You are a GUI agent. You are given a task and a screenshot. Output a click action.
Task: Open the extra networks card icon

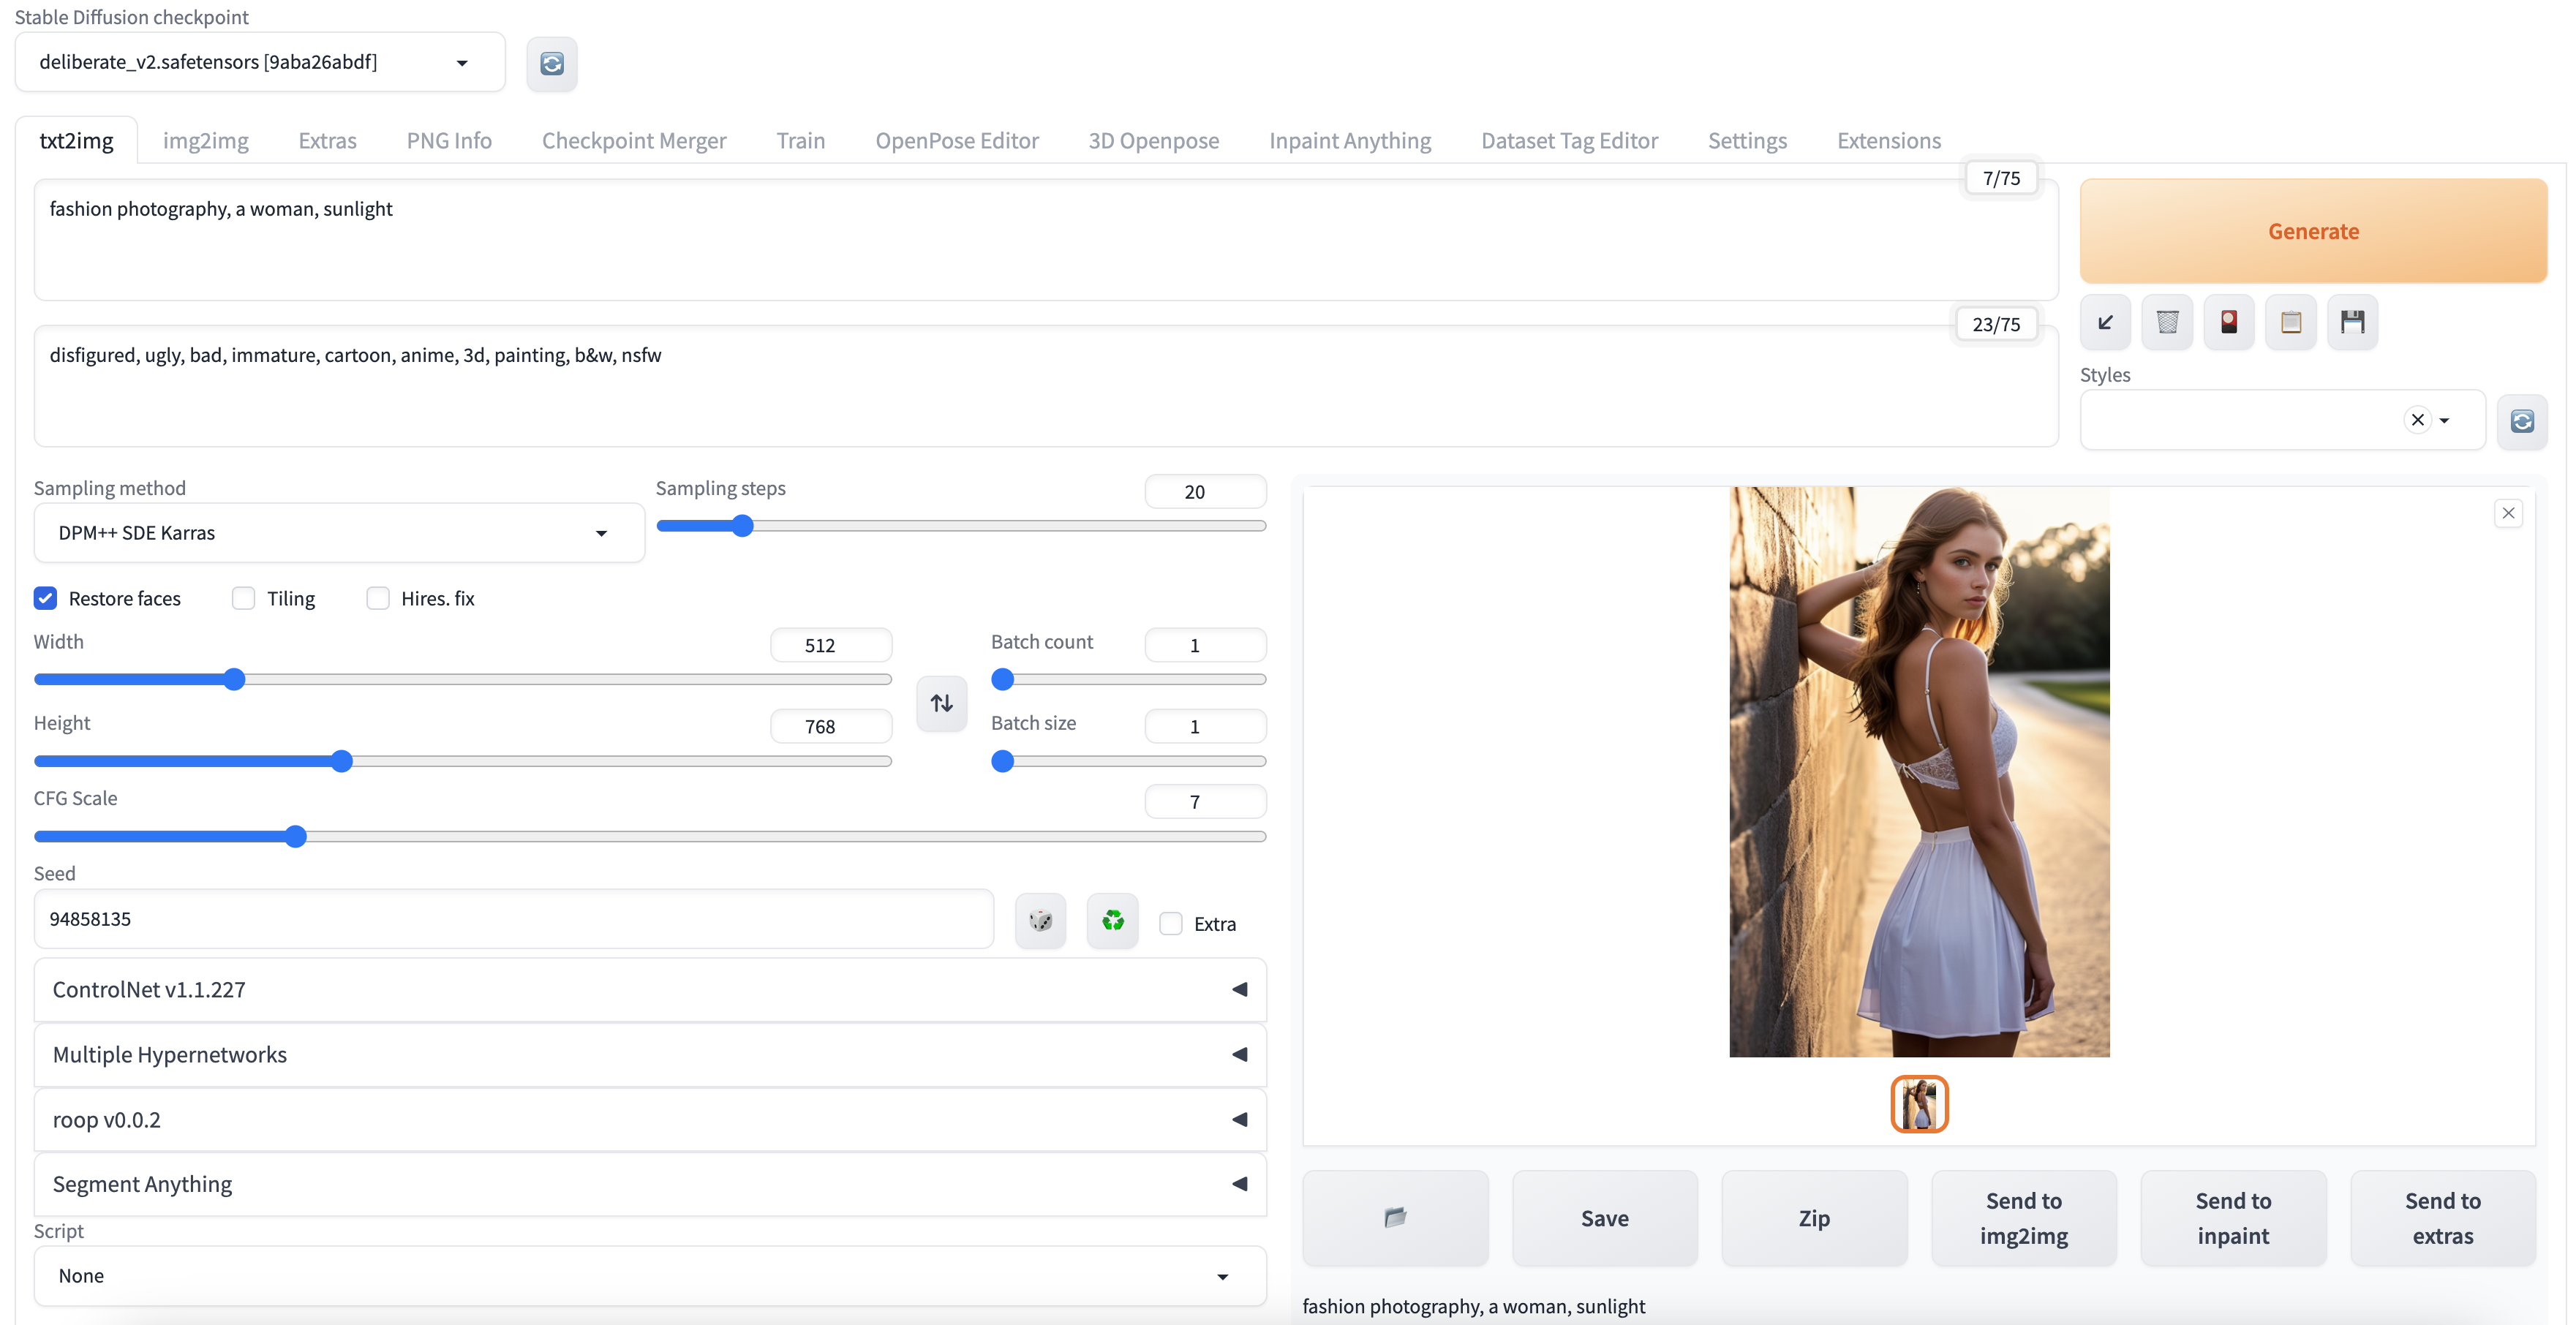pyautogui.click(x=2229, y=322)
